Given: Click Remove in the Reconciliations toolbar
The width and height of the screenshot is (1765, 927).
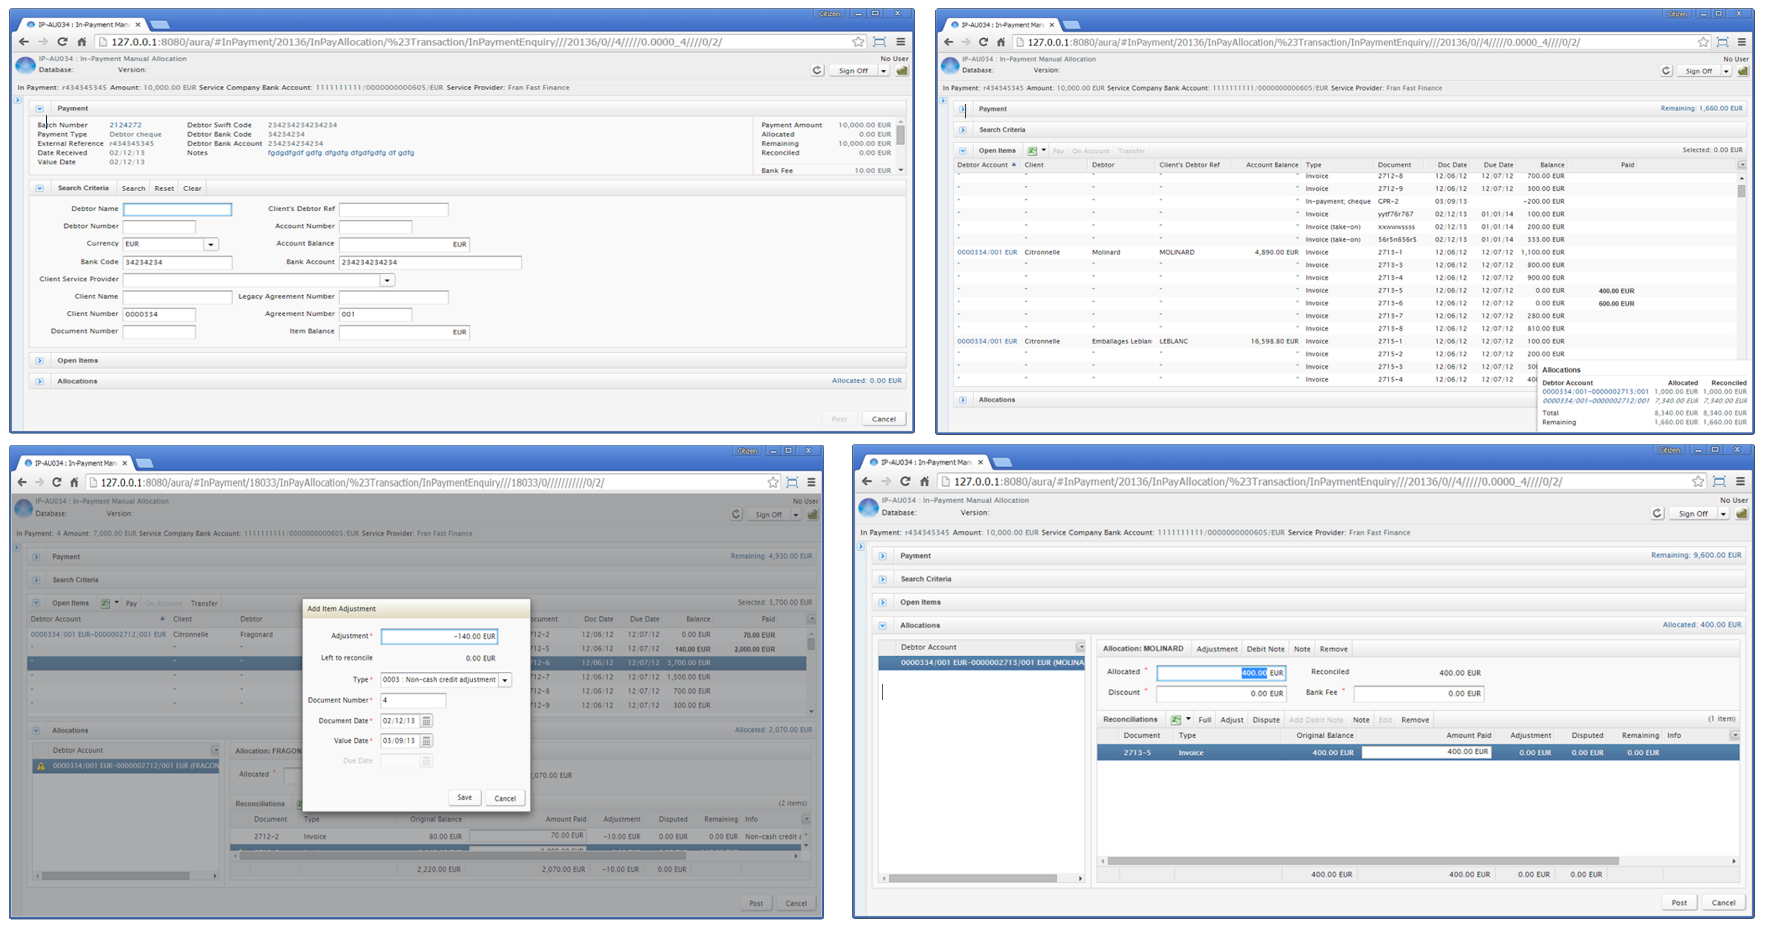Looking at the screenshot, I should click(1415, 720).
